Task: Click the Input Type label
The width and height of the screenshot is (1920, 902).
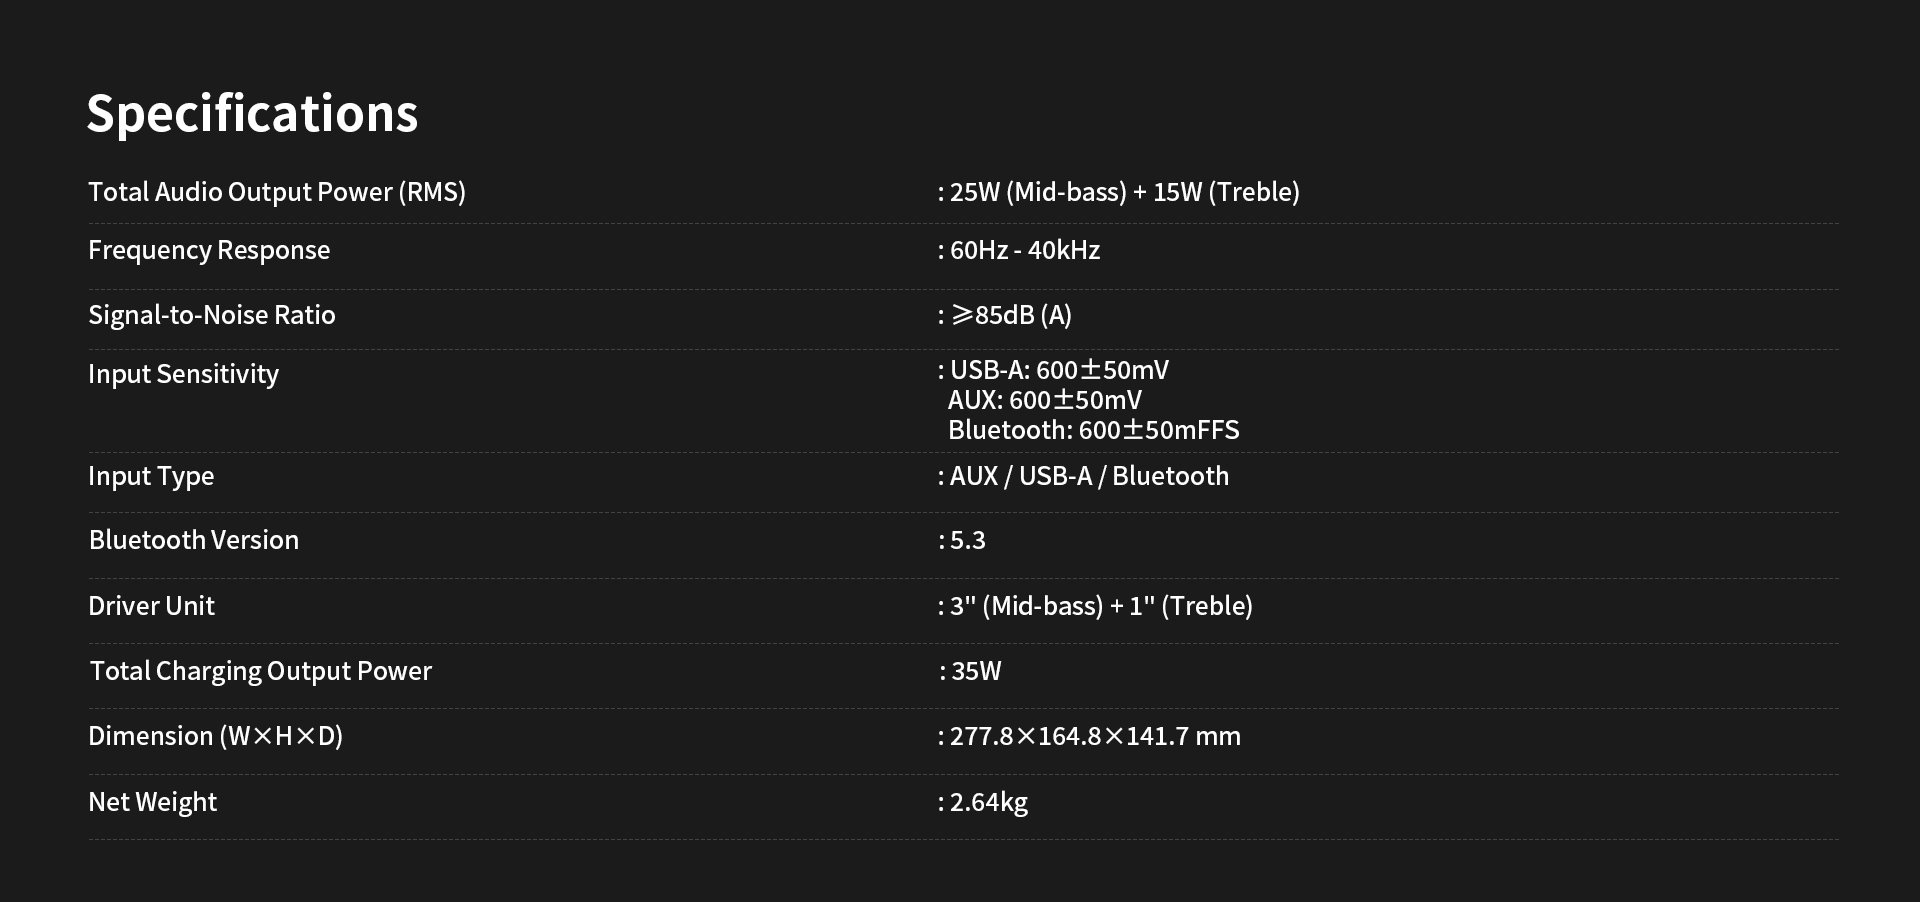Action: [151, 476]
